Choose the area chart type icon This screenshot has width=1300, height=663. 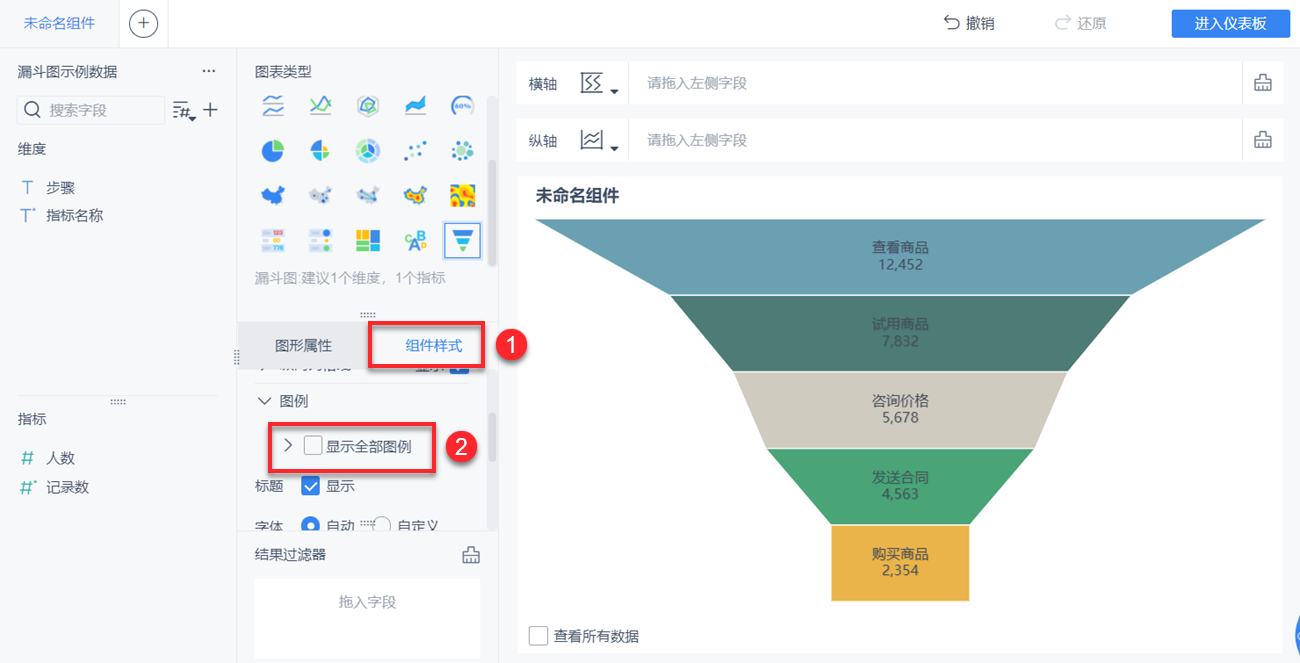pyautogui.click(x=415, y=105)
